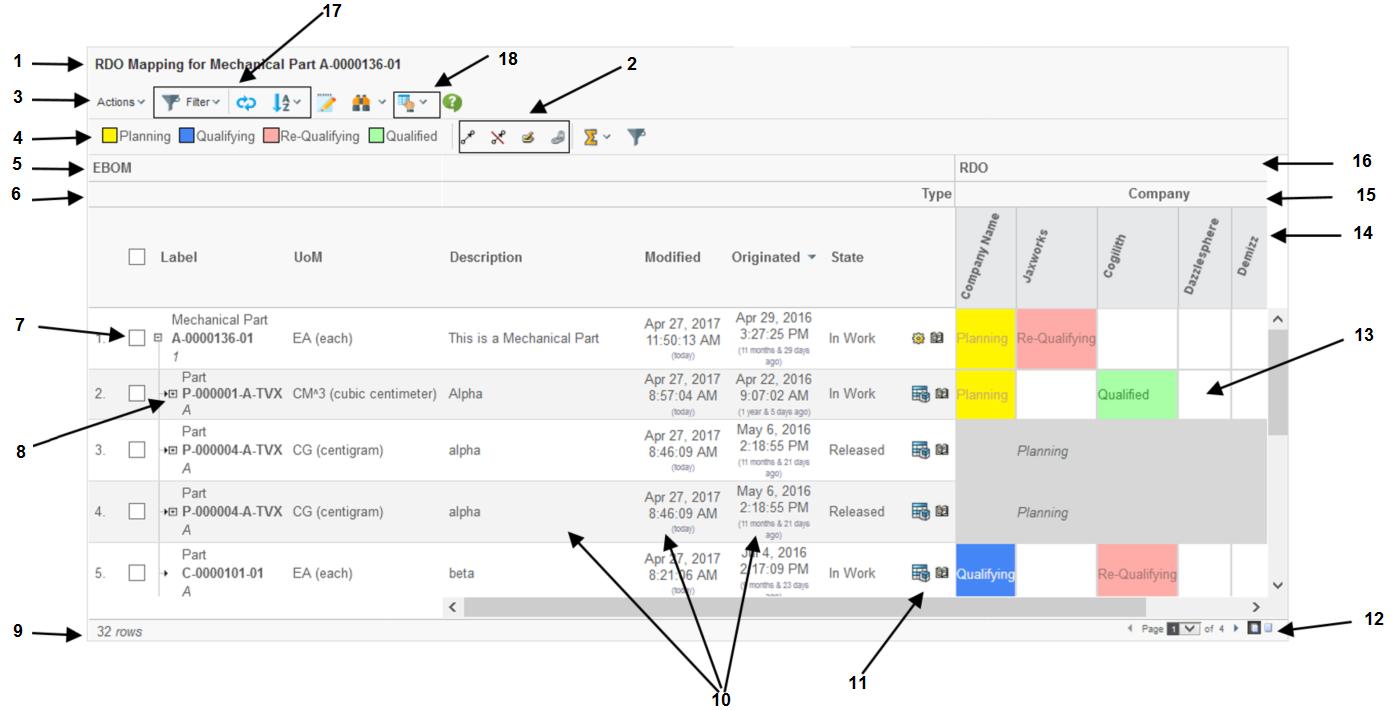
Task: Toggle the select-all checkbox in header
Action: point(137,257)
